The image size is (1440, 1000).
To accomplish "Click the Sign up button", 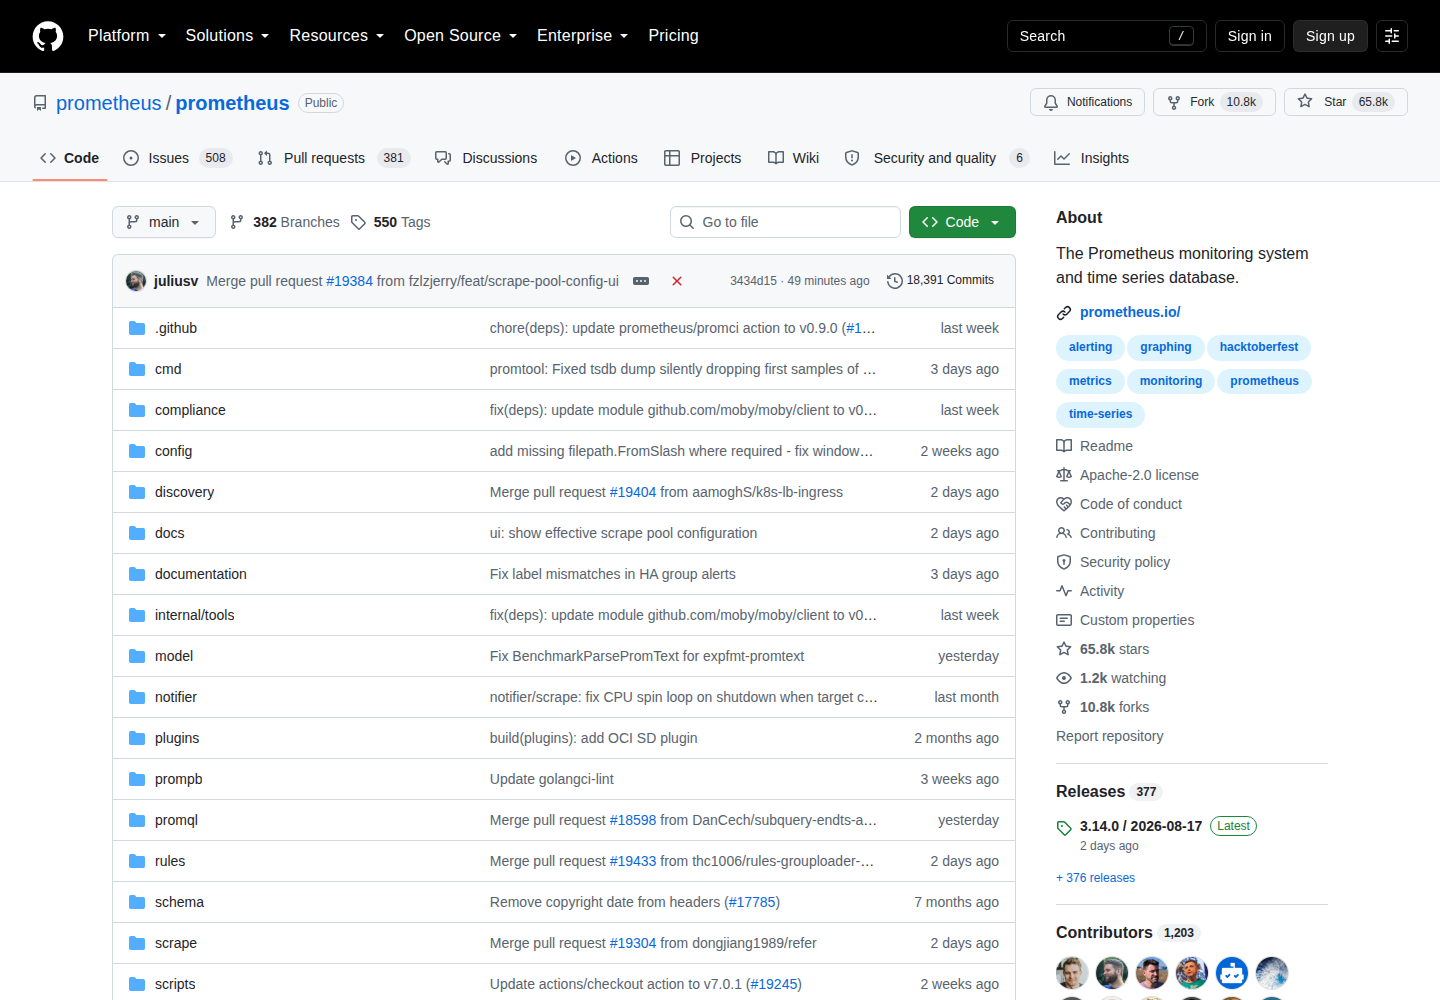I will point(1330,36).
